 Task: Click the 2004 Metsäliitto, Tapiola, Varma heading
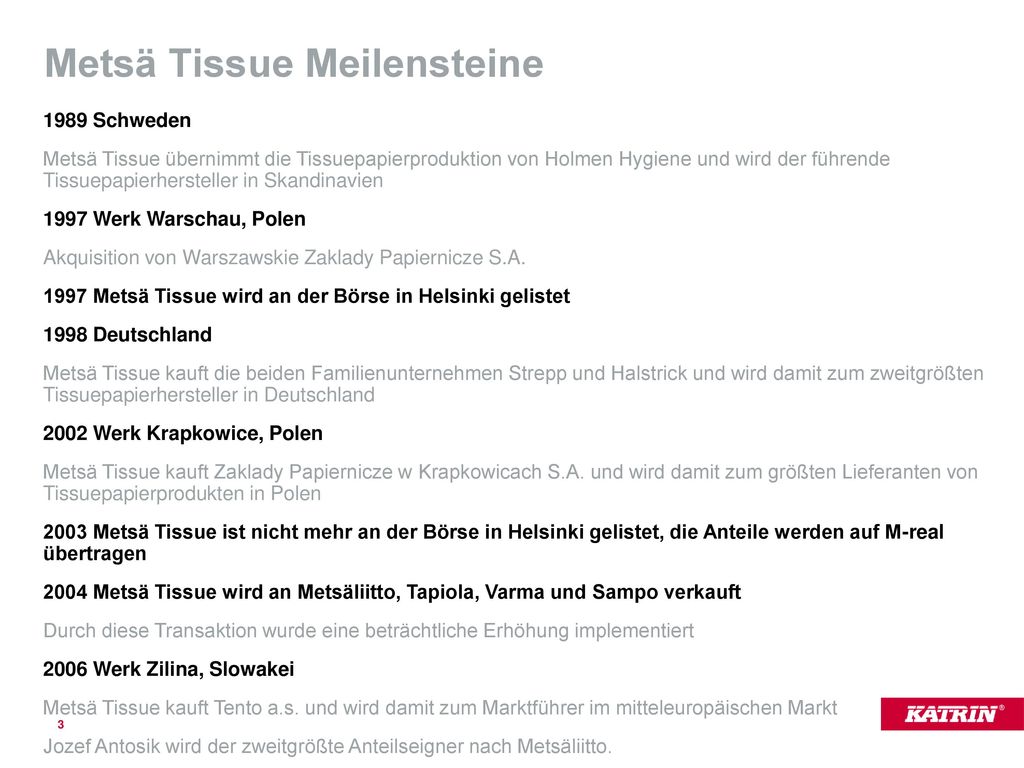[392, 592]
